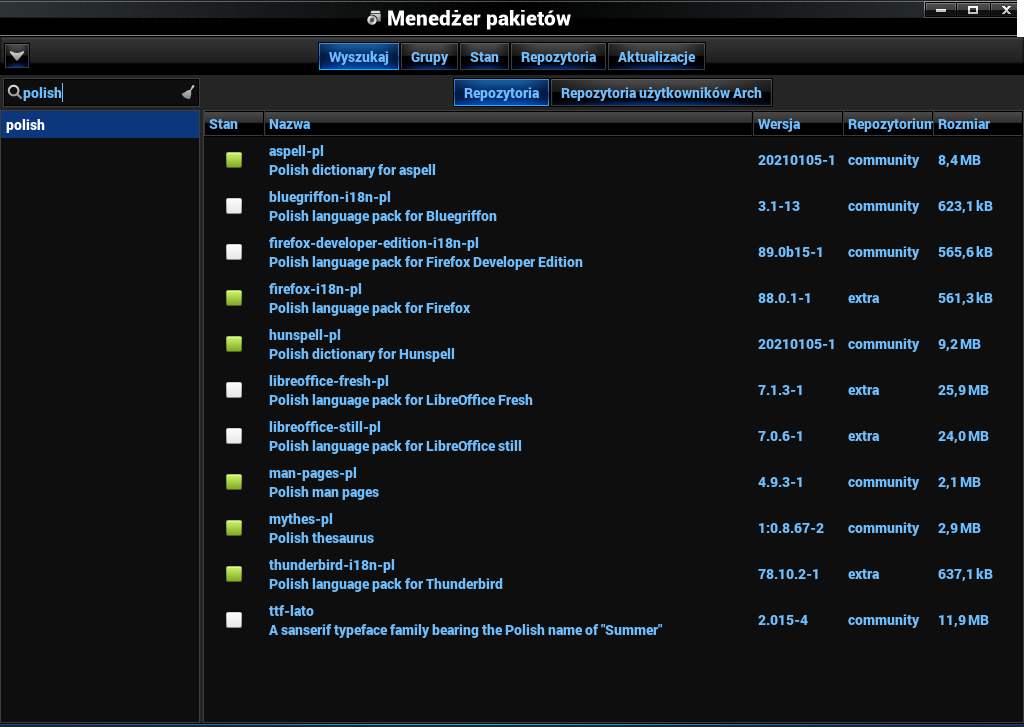Open the Stan tab
Screen dimensions: 1024x727
pos(484,57)
